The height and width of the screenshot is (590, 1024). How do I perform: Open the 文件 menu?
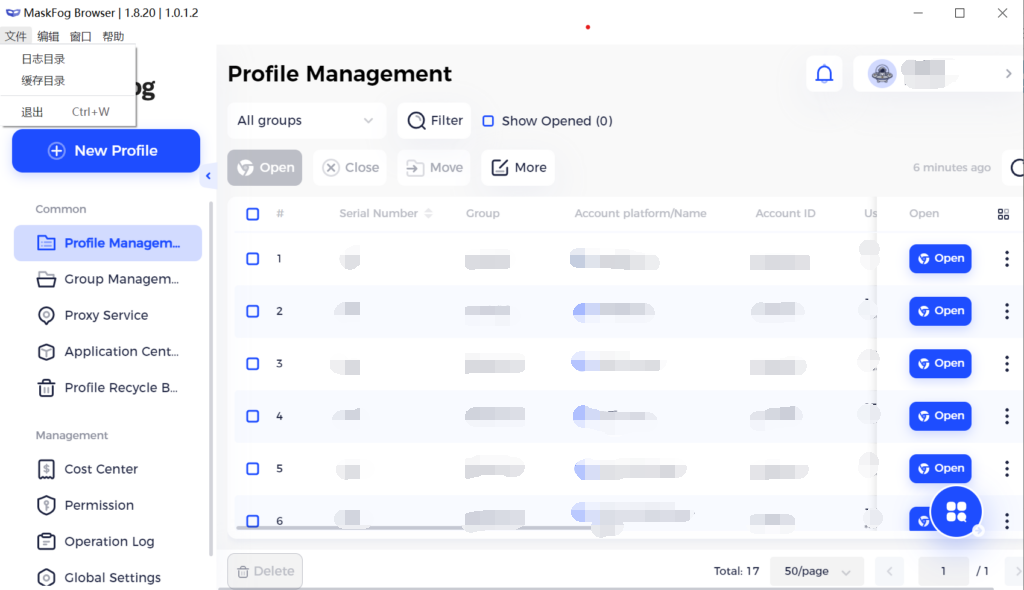pos(16,37)
